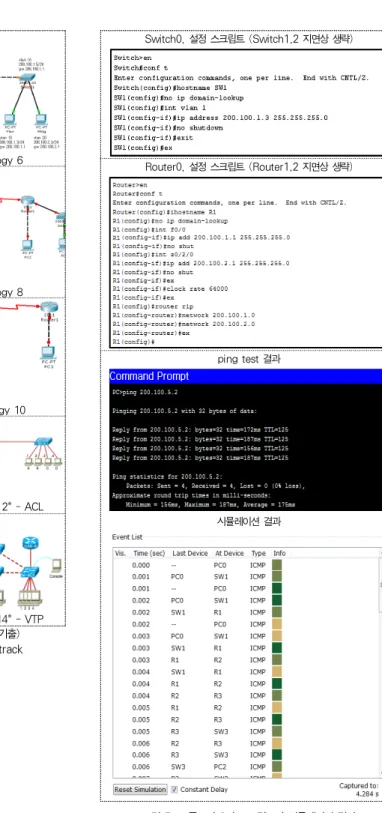
Task: Click the Console PC icon in VTP diagram
Action: click(x=56, y=566)
